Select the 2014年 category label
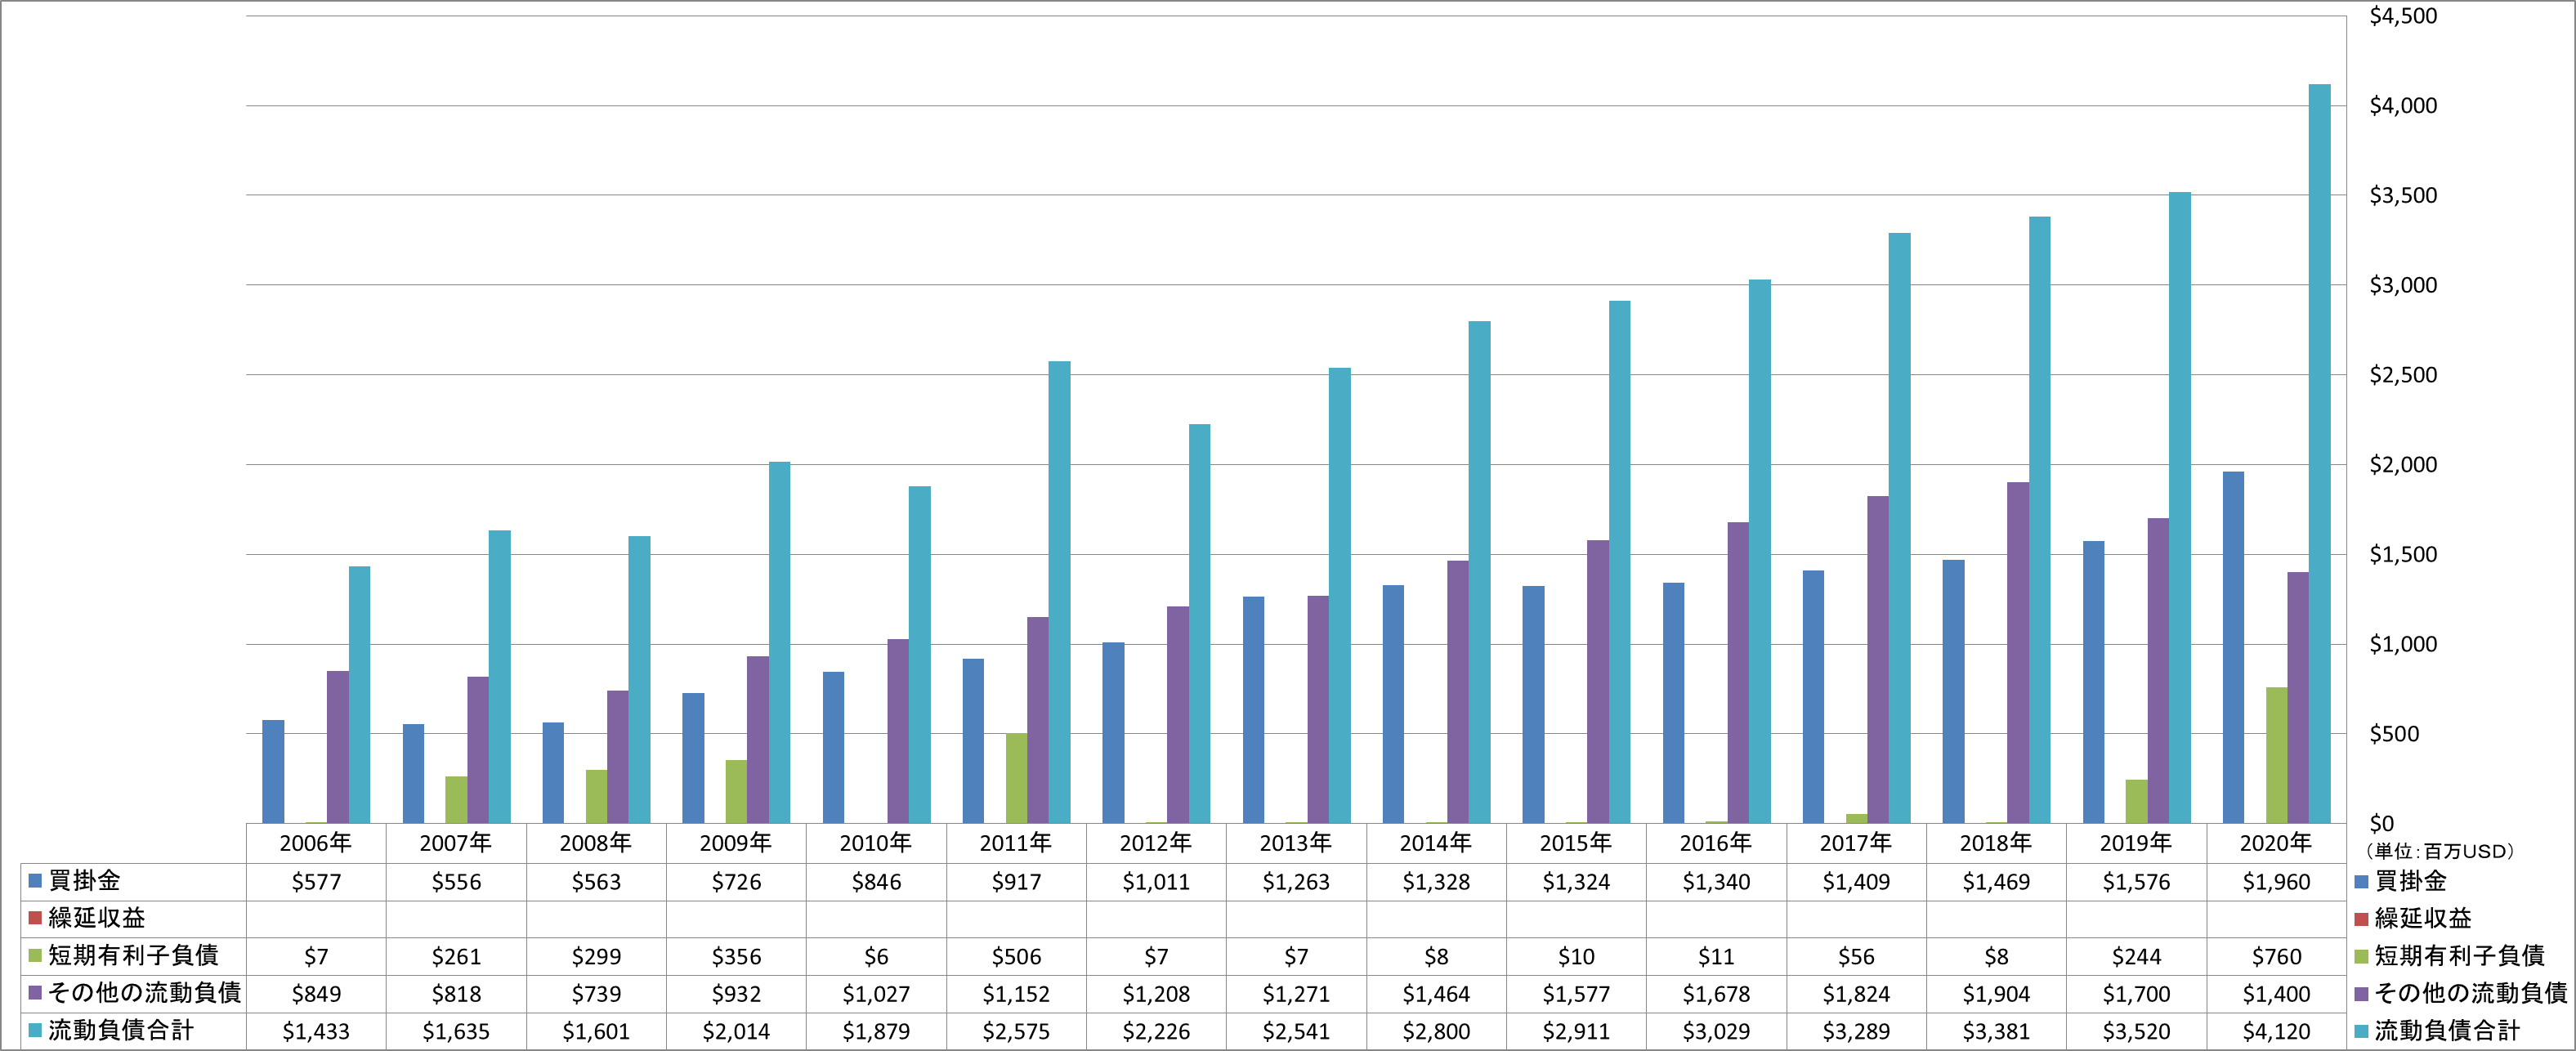 pos(1436,843)
